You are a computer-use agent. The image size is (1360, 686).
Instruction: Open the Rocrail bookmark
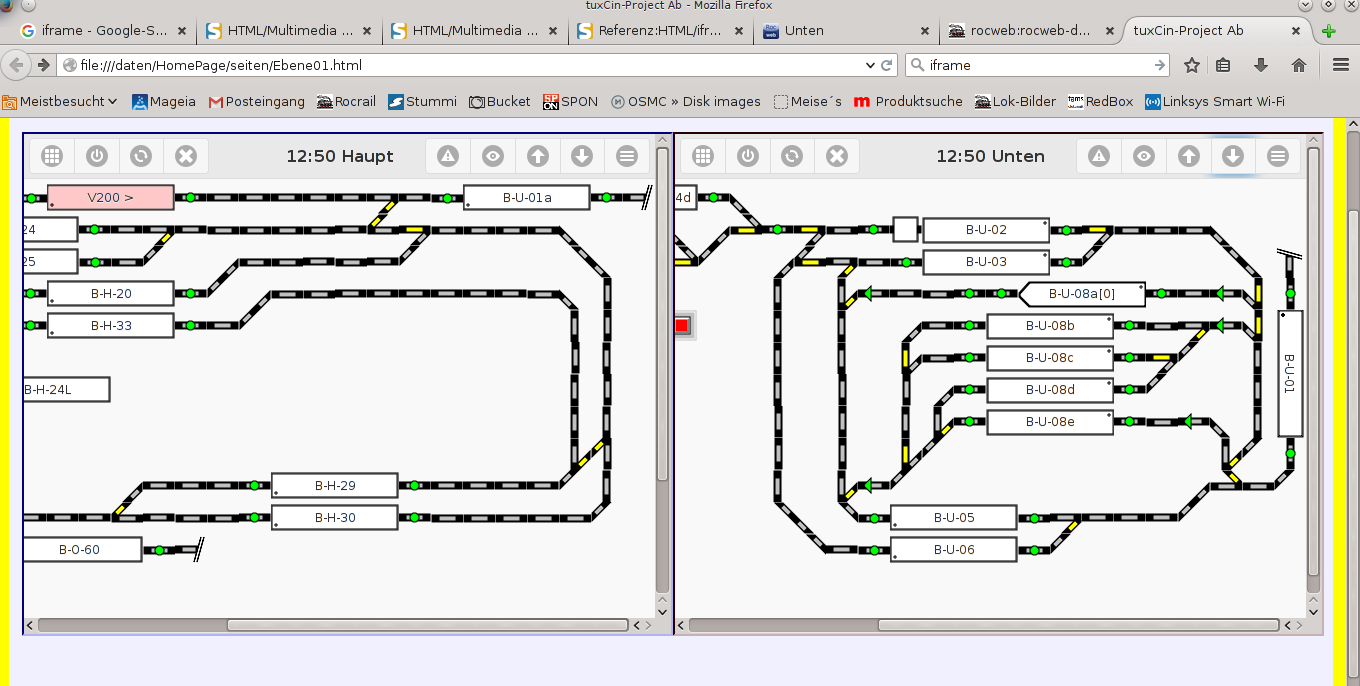(346, 101)
